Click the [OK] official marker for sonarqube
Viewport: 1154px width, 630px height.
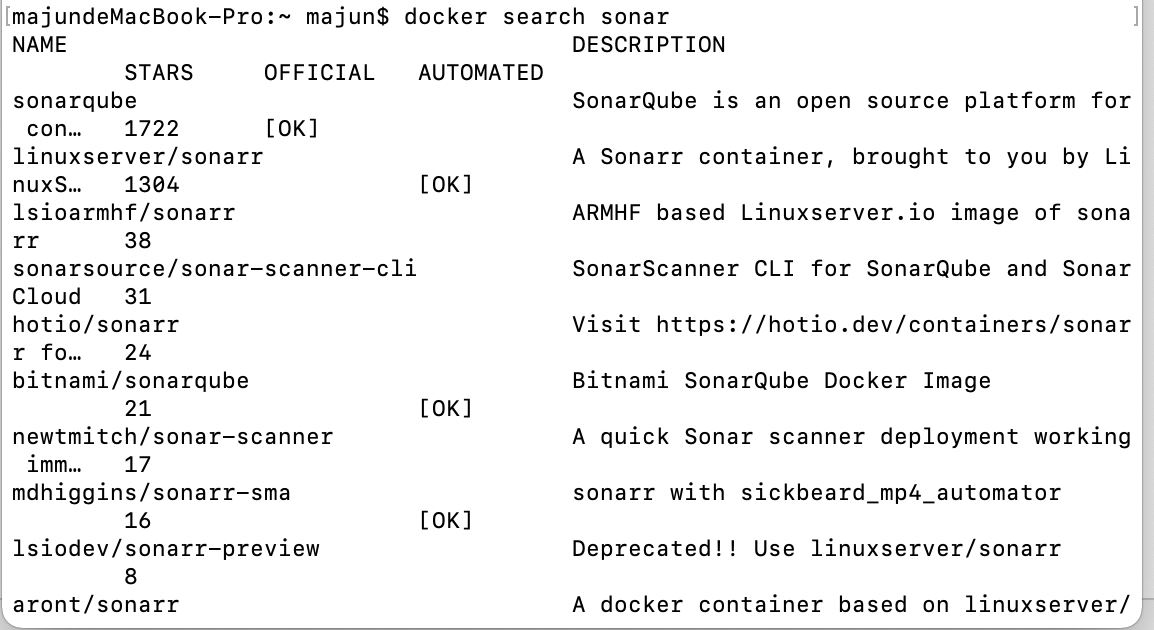click(x=291, y=129)
